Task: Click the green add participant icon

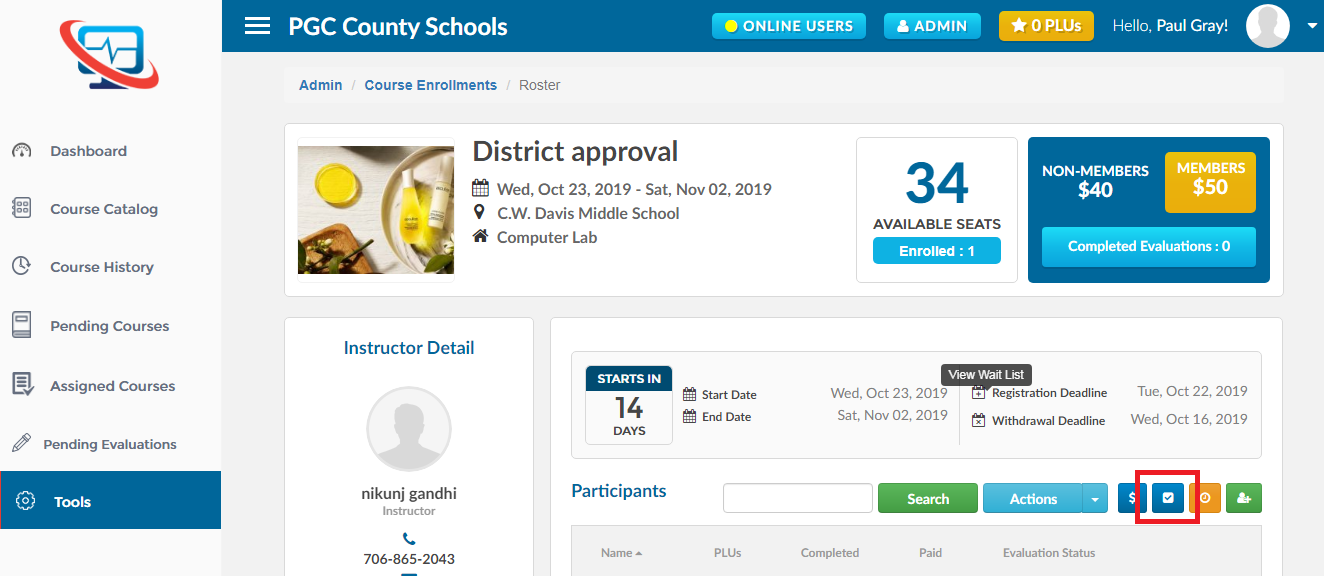Action: click(x=1244, y=498)
